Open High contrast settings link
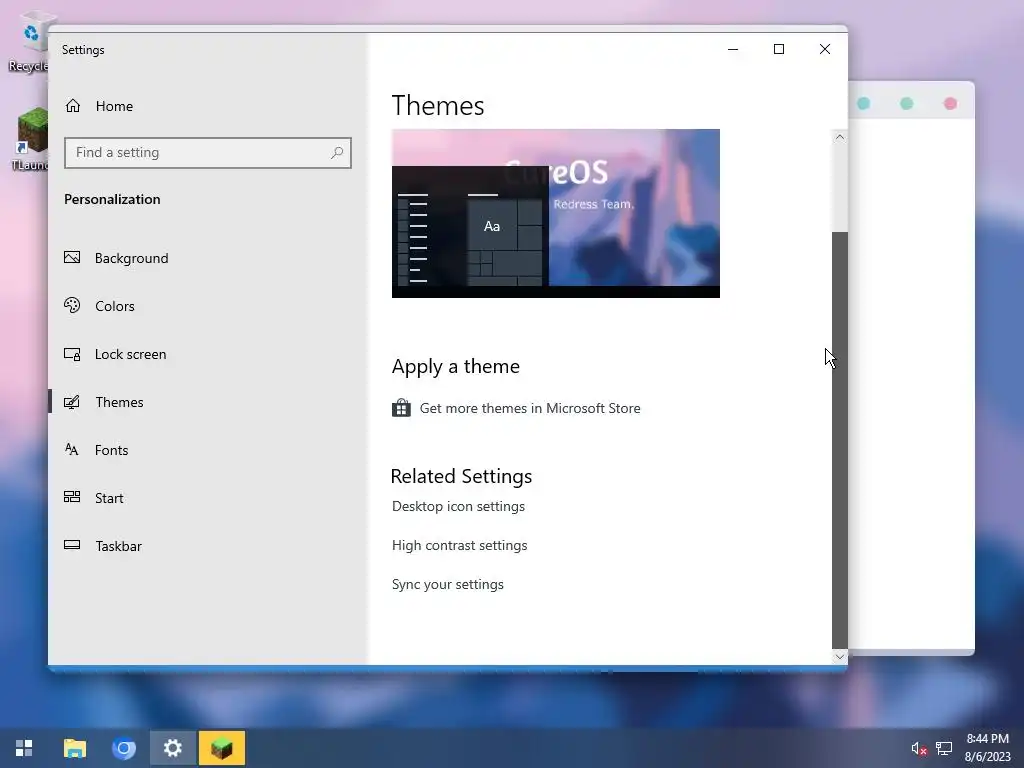 [460, 545]
